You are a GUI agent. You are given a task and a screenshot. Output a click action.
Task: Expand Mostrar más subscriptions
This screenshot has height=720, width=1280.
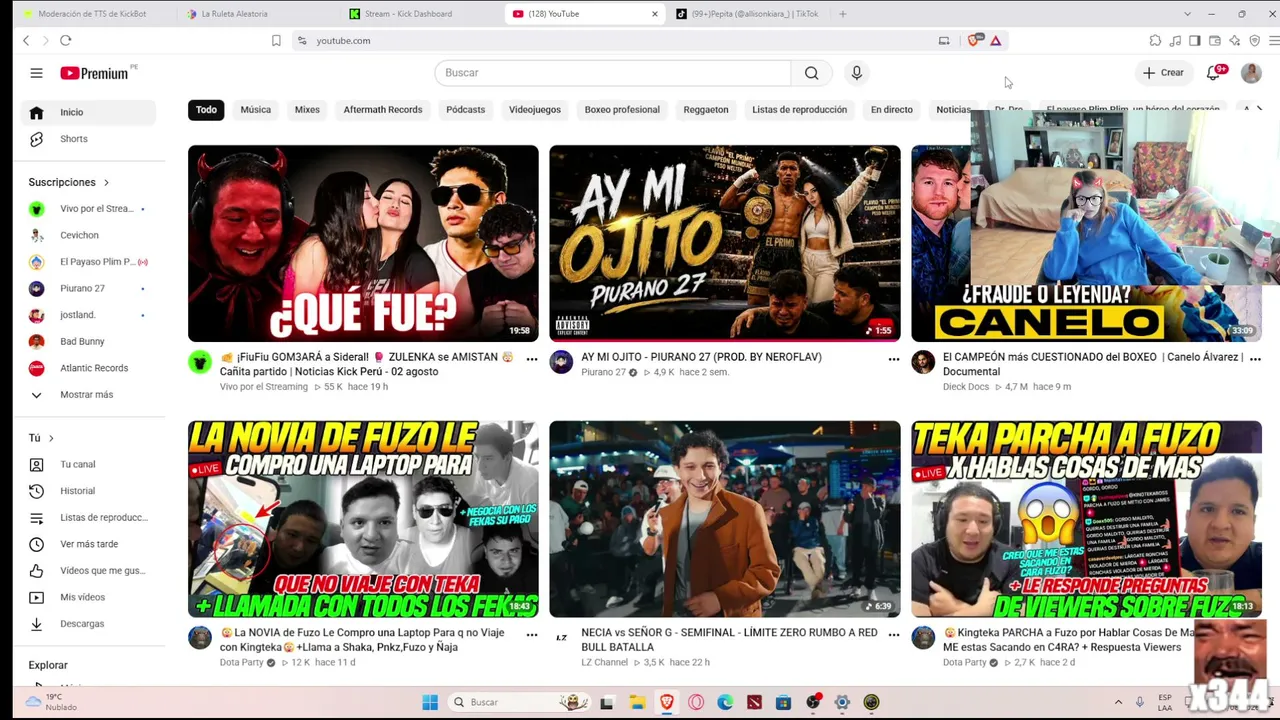[88, 395]
